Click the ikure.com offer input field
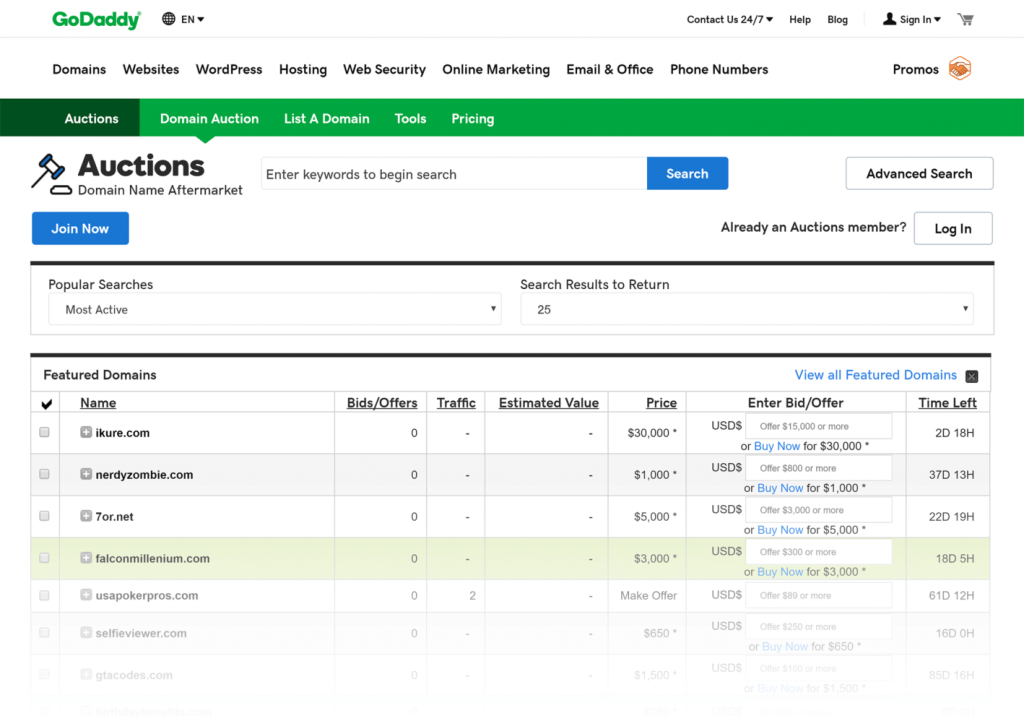The height and width of the screenshot is (721, 1024). coord(818,426)
